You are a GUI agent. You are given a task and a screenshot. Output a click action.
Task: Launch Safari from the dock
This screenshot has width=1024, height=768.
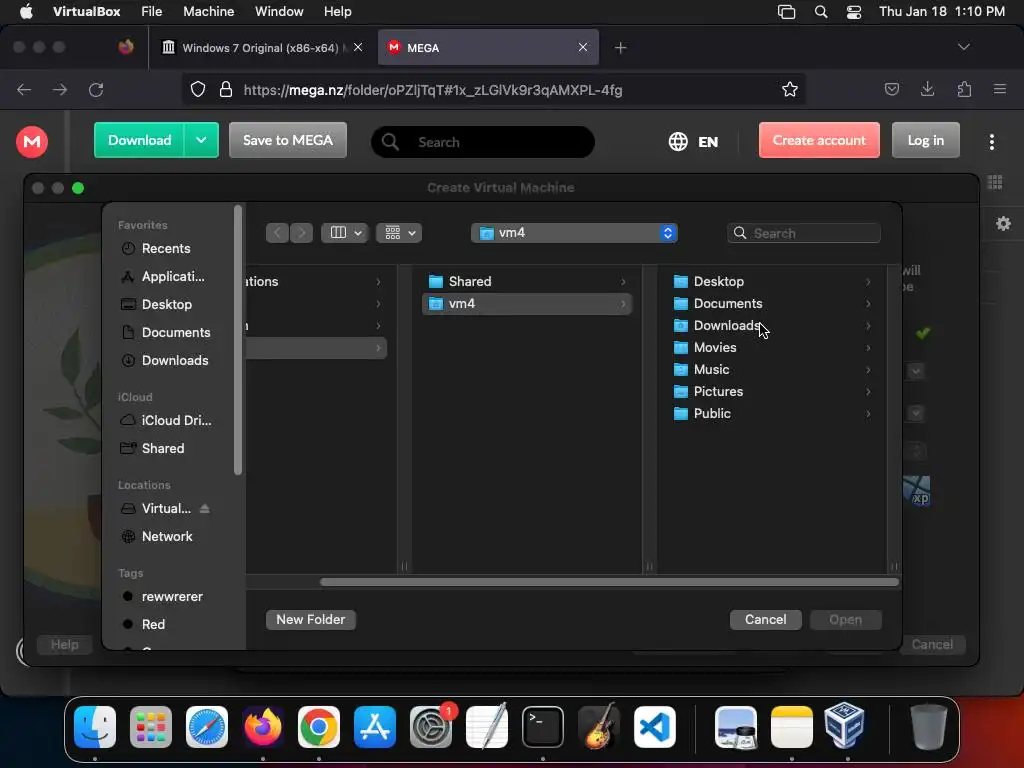pos(207,726)
